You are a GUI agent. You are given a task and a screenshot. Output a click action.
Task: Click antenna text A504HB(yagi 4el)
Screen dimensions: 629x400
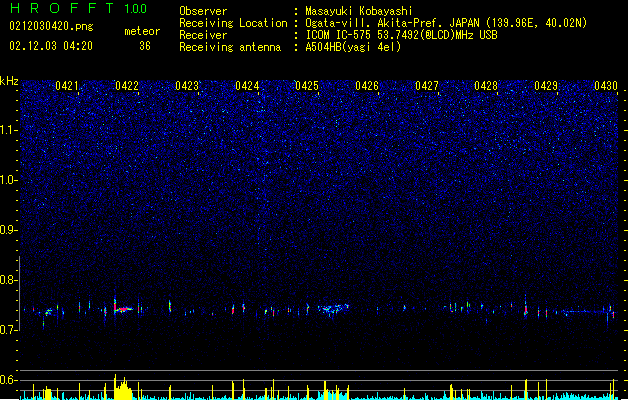pyautogui.click(x=353, y=47)
